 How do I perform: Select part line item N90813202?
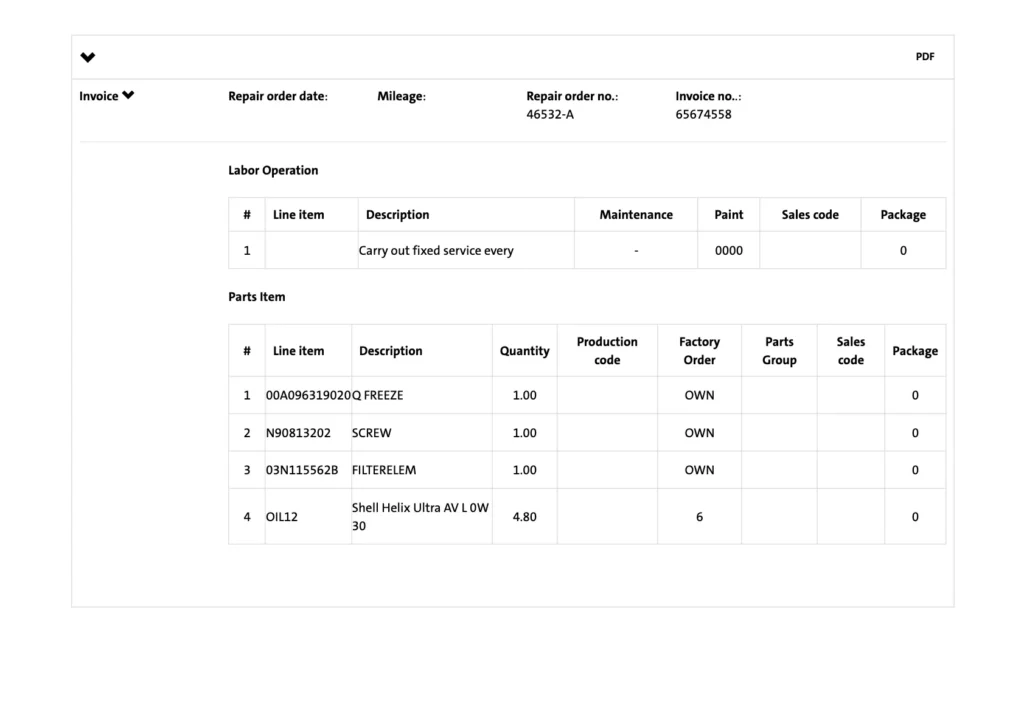(298, 433)
